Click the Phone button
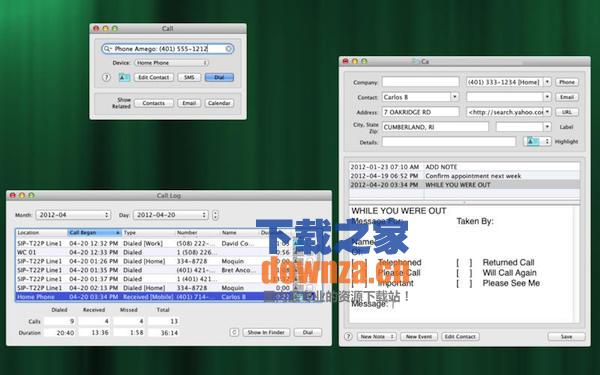The width and height of the screenshot is (600, 375). click(567, 82)
